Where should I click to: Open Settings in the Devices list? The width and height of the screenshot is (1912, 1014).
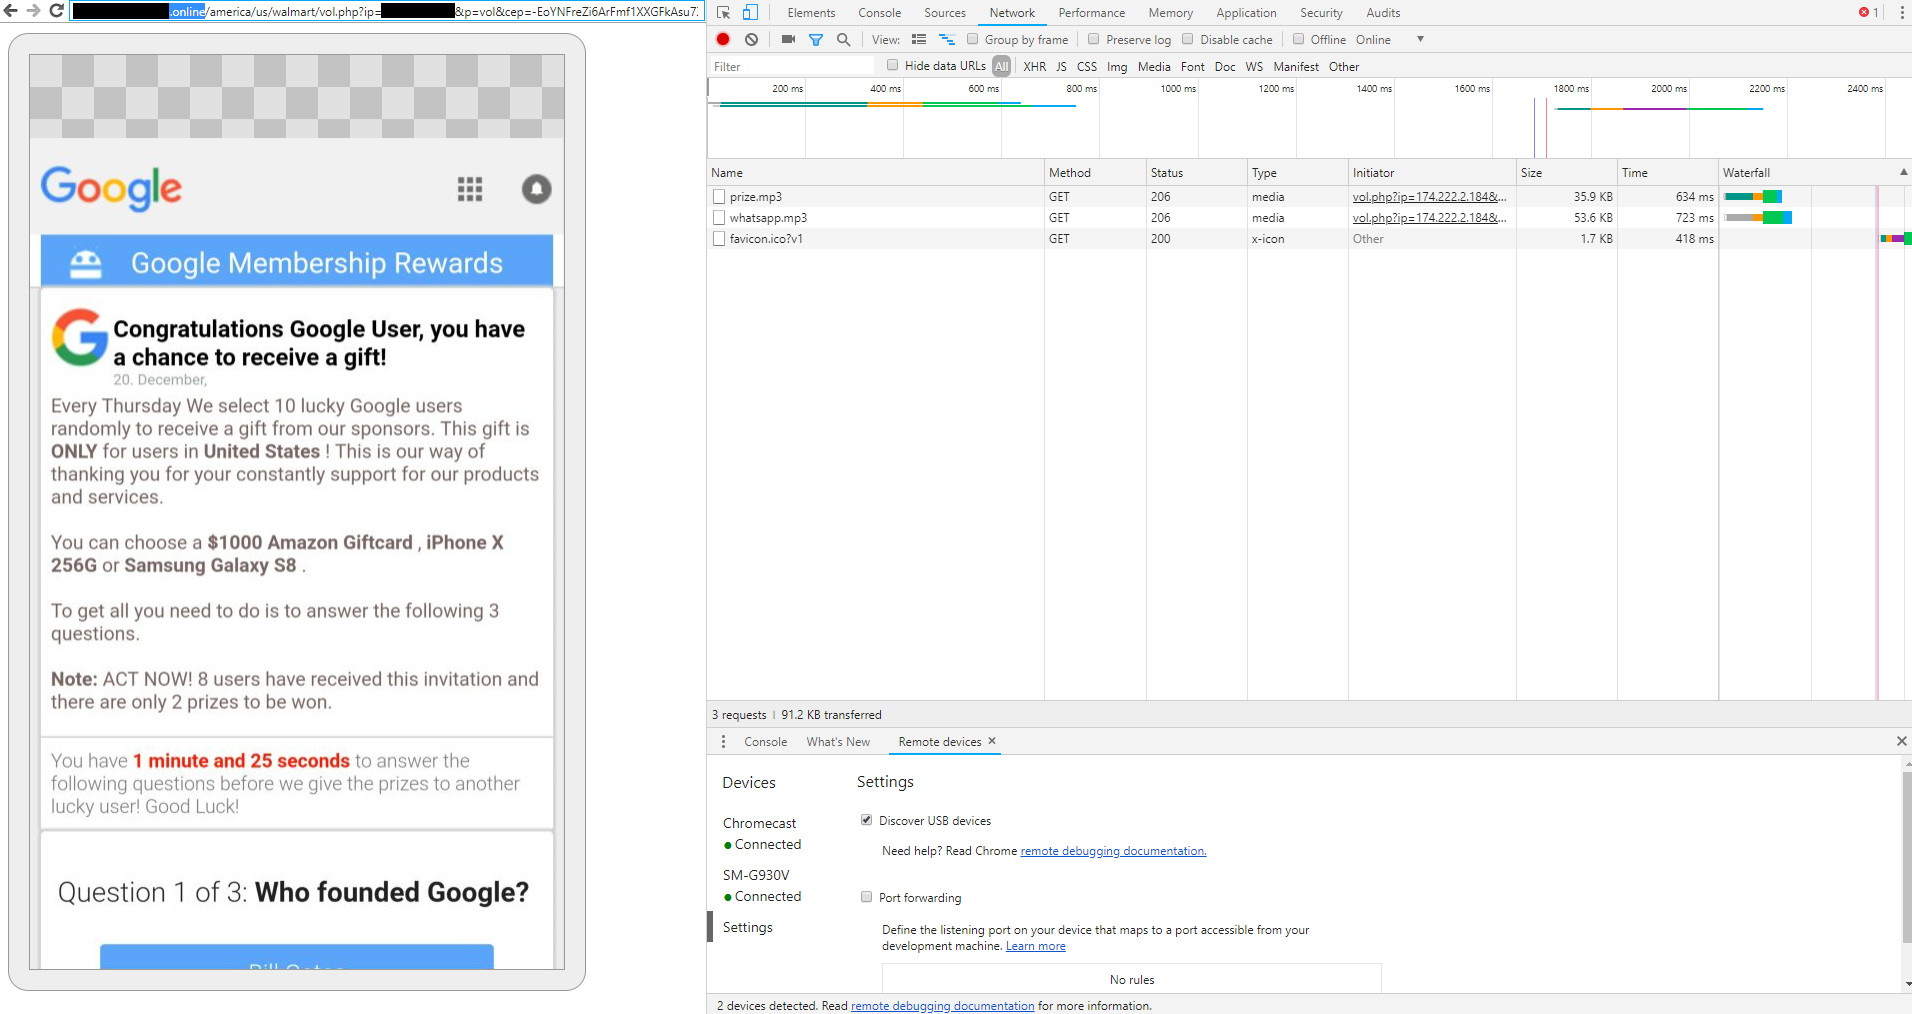[x=747, y=927]
